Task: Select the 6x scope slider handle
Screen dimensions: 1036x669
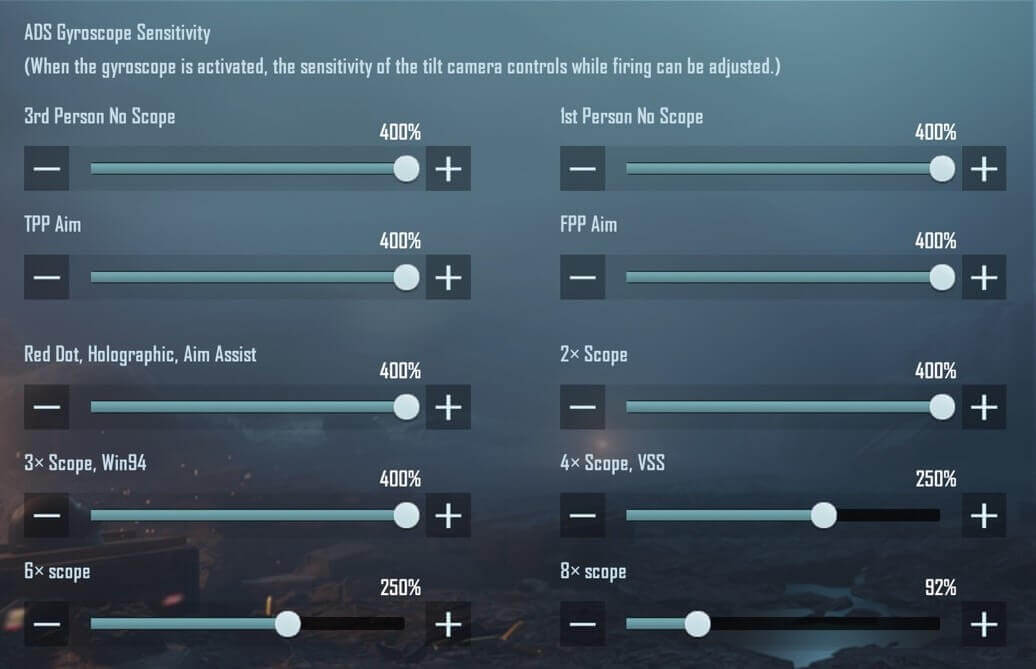Action: pos(287,624)
